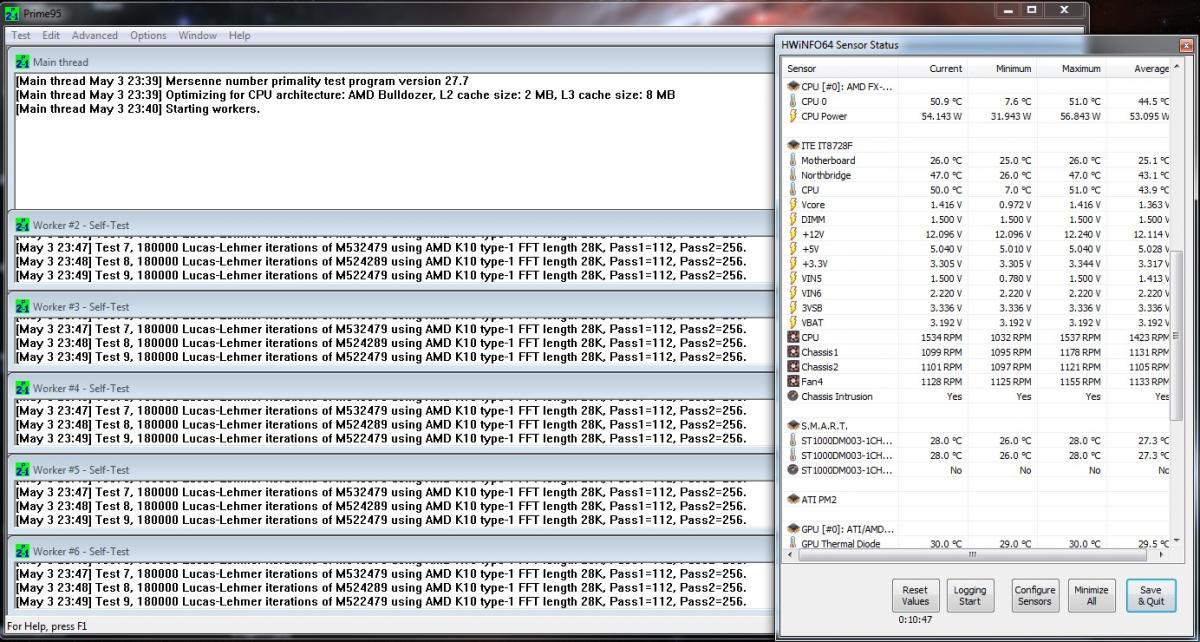Click the Worker #3 Self-Test window icon
The height and width of the screenshot is (642, 1200).
click(x=23, y=307)
